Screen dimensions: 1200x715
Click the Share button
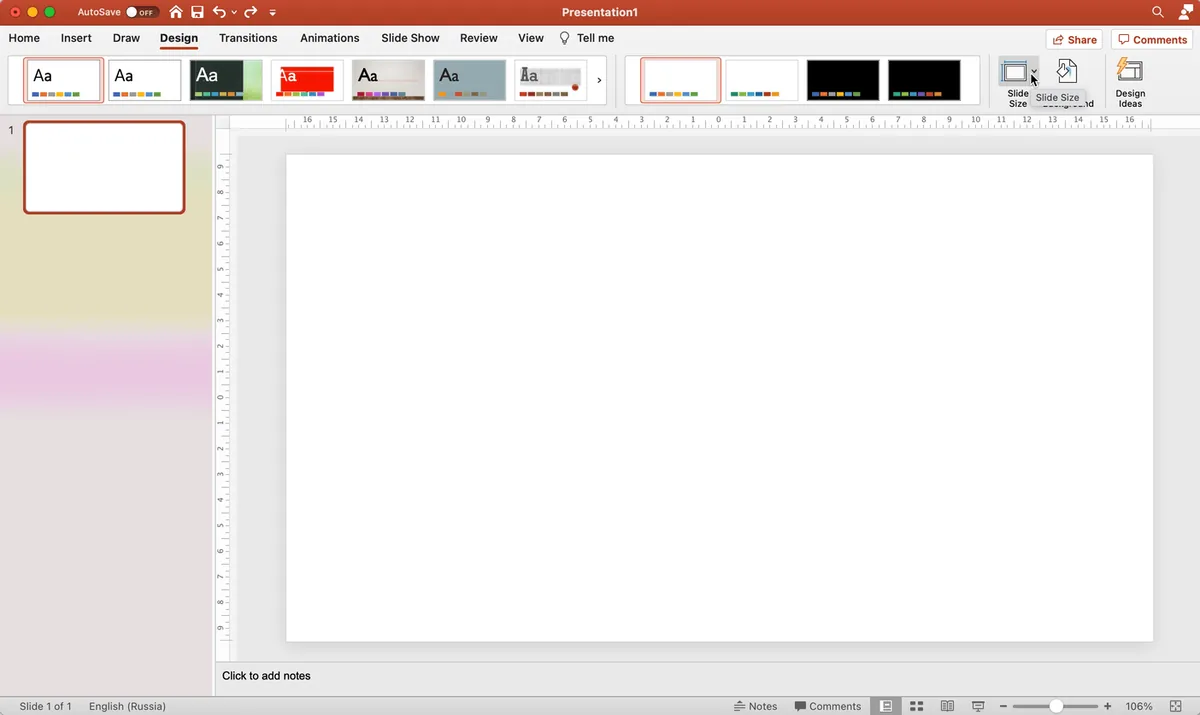click(x=1074, y=40)
